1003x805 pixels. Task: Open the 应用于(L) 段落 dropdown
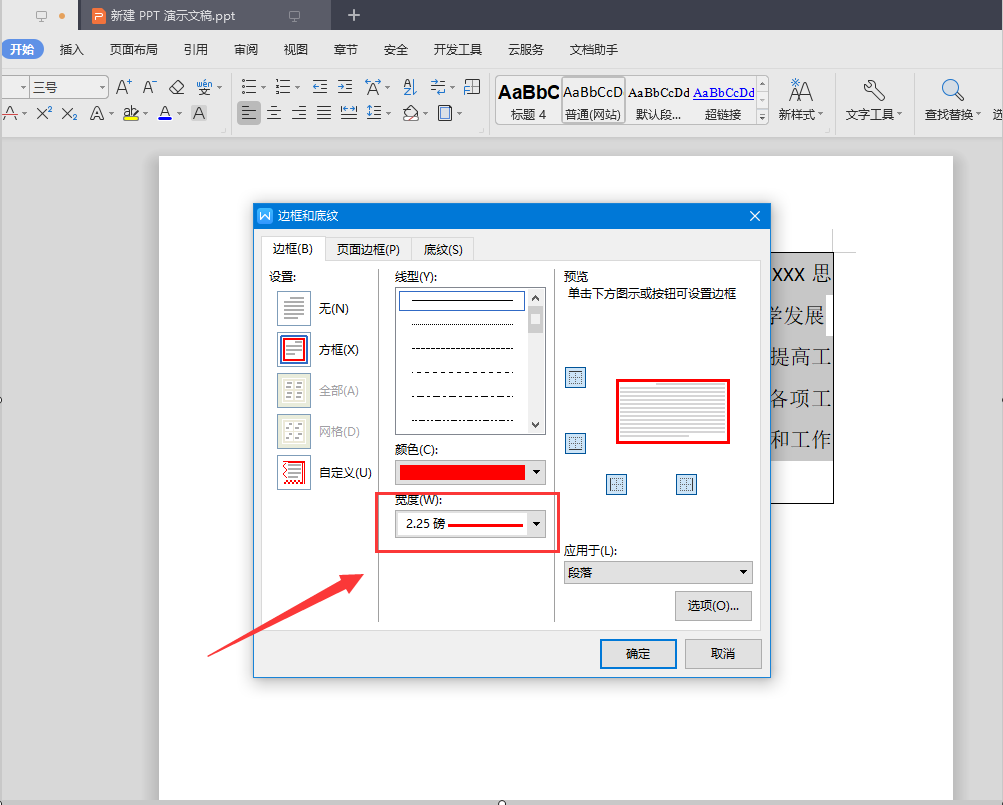658,573
